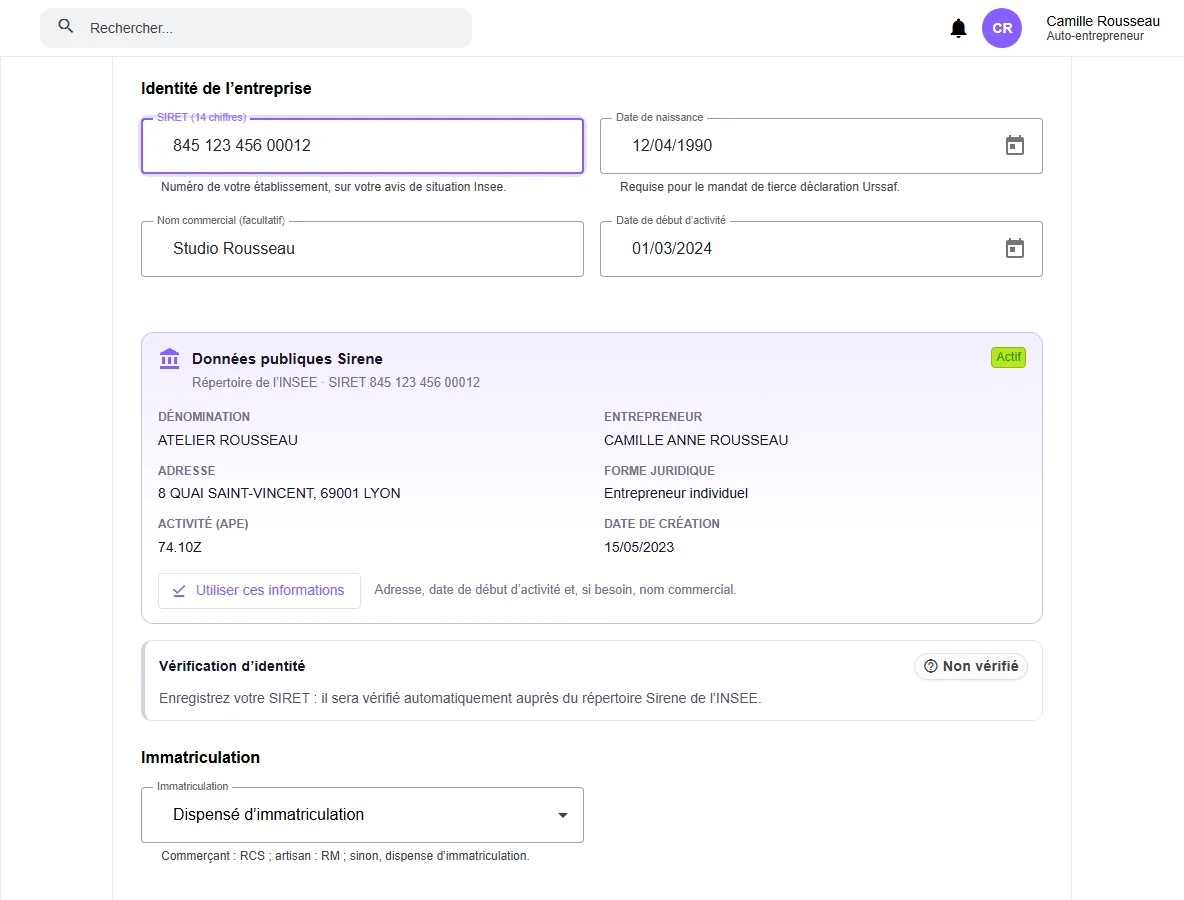Click the Identité de l'entreprise heading
Screen dimensions: 1184x900
[x=226, y=88]
